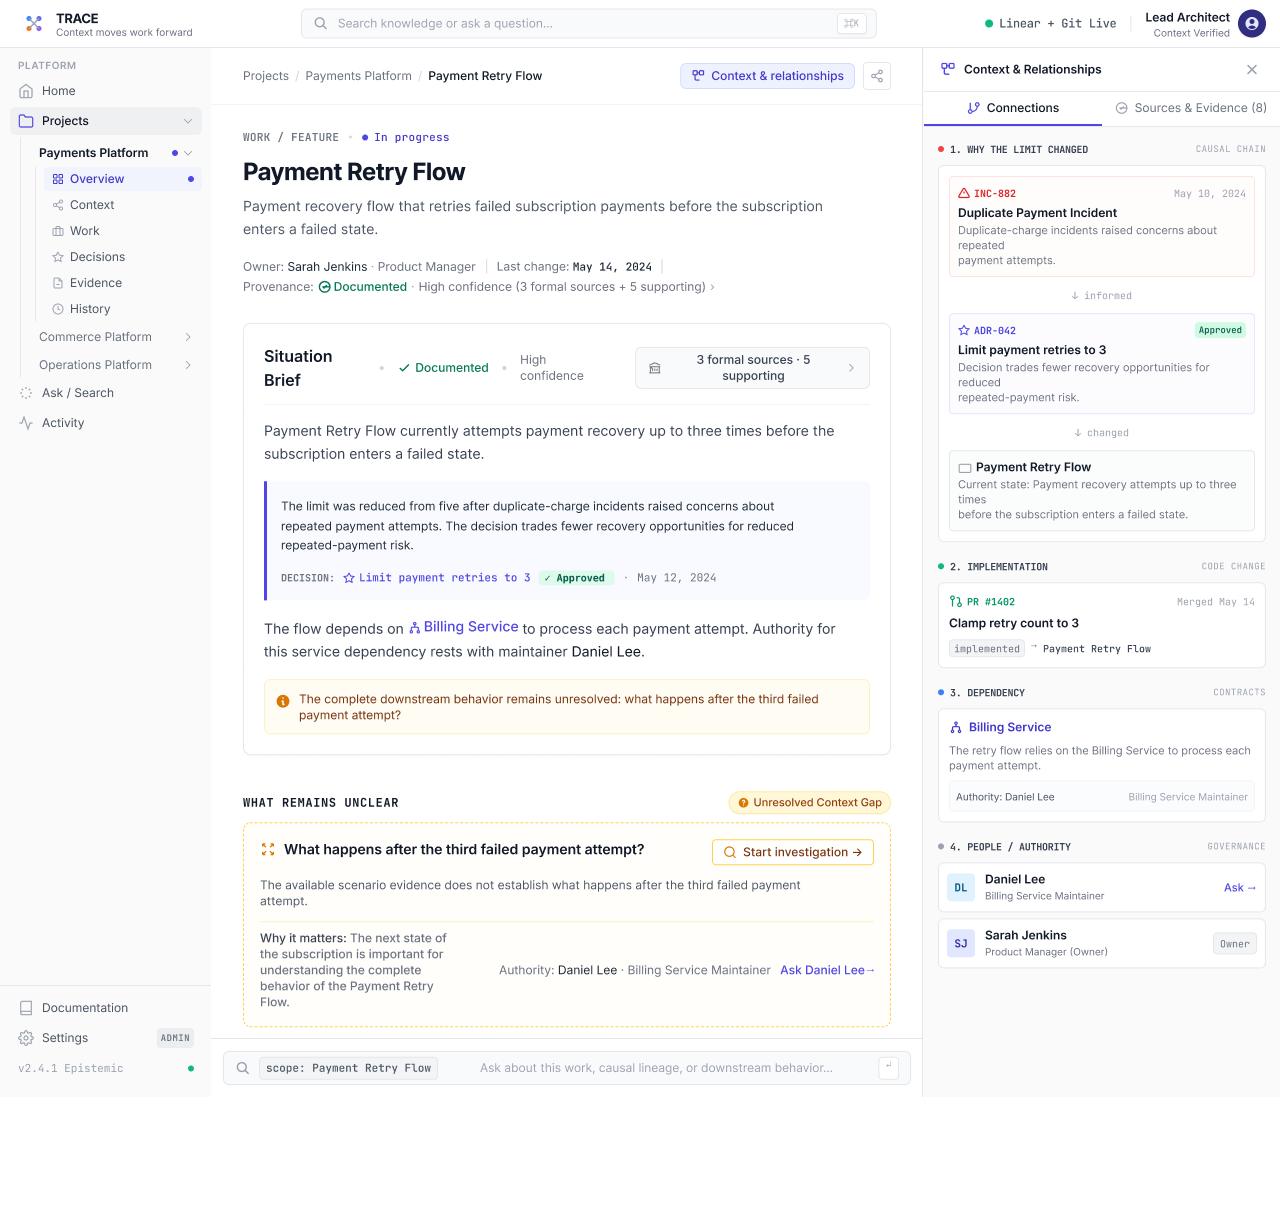The width and height of the screenshot is (1280, 1206).
Task: Click the Projects folder icon
Action: (26, 121)
